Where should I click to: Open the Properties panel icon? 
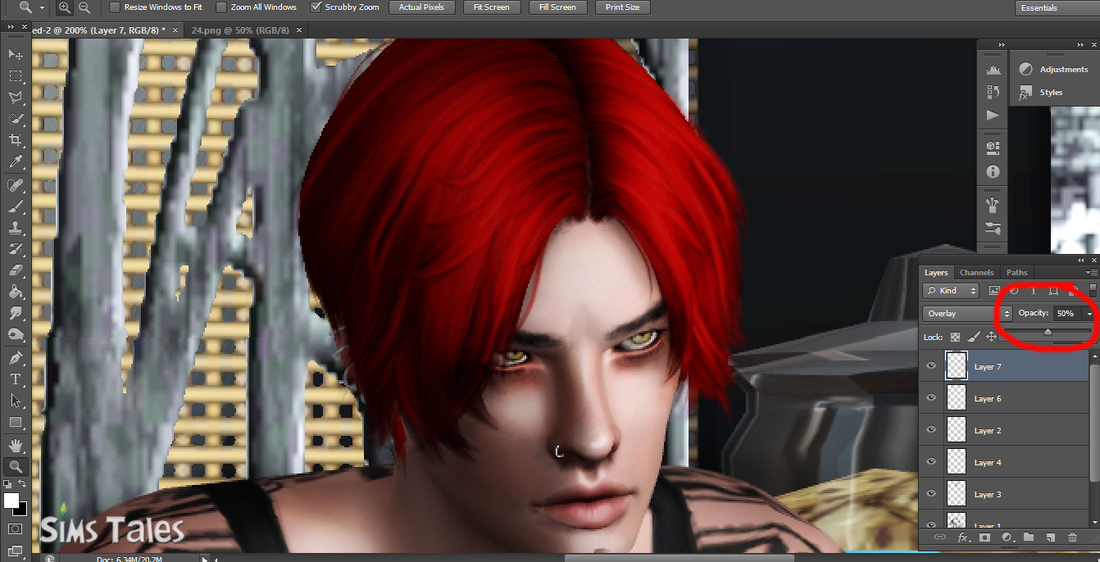pyautogui.click(x=993, y=147)
